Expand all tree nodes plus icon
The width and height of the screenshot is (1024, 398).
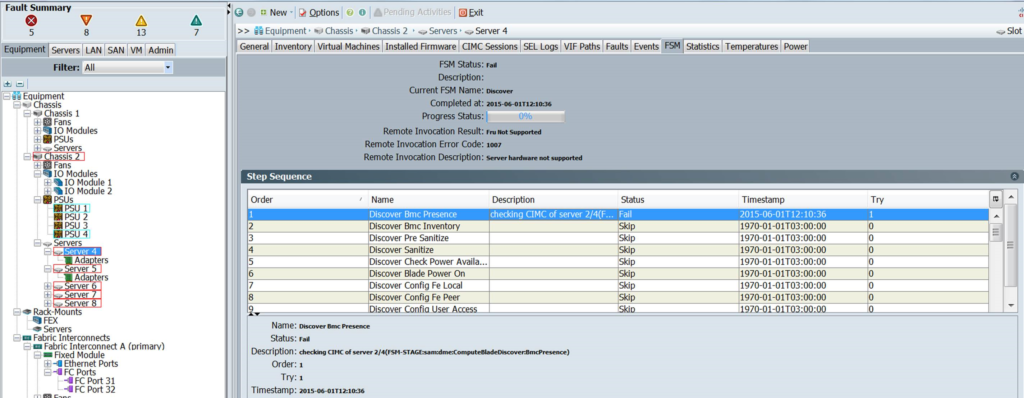point(8,84)
